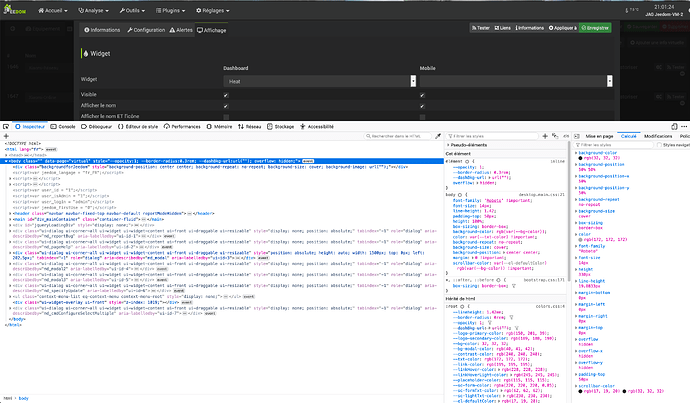Open the Console devtools panel
The width and height of the screenshot is (690, 403).
[x=62, y=127]
